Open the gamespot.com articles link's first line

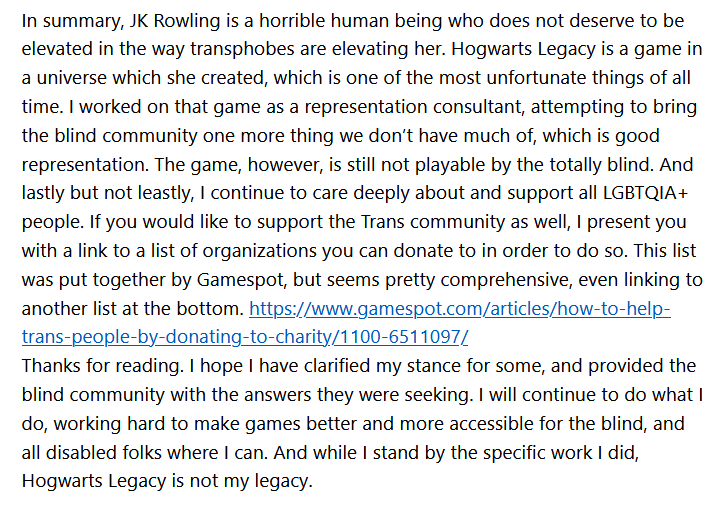460,309
